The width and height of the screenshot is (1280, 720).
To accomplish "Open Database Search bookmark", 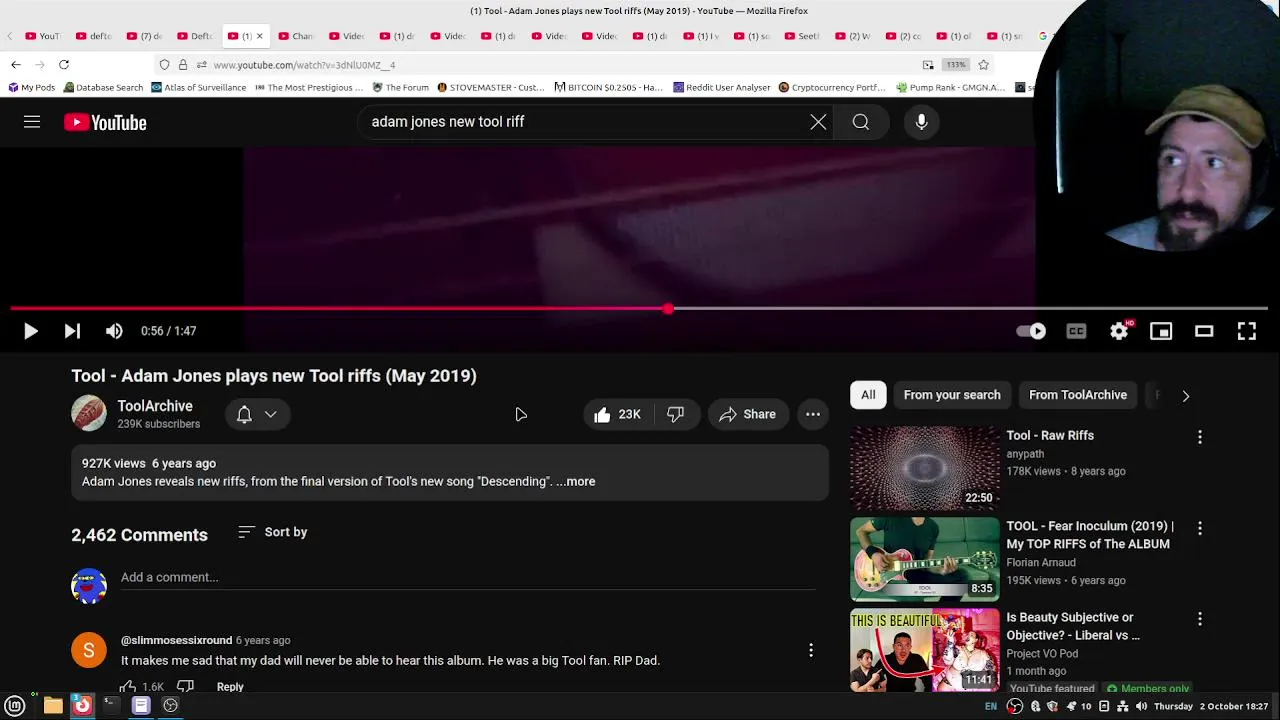I will (103, 87).
